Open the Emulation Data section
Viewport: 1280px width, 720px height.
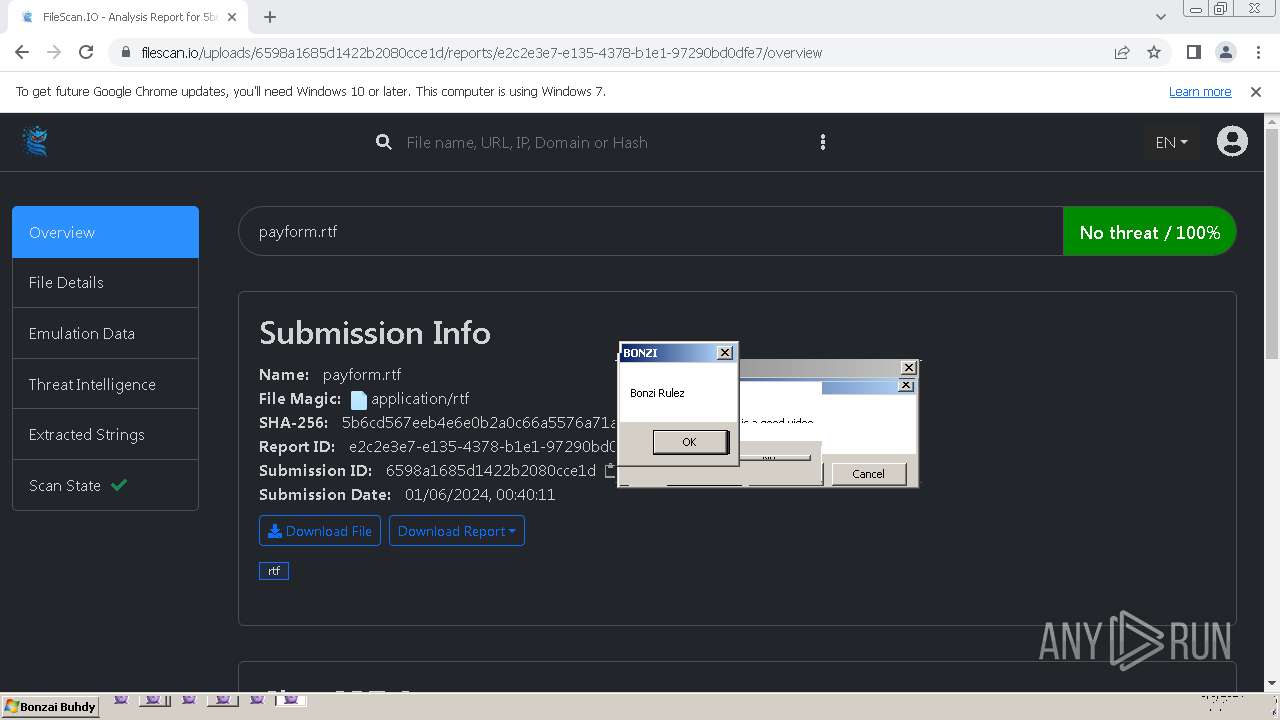tap(105, 333)
